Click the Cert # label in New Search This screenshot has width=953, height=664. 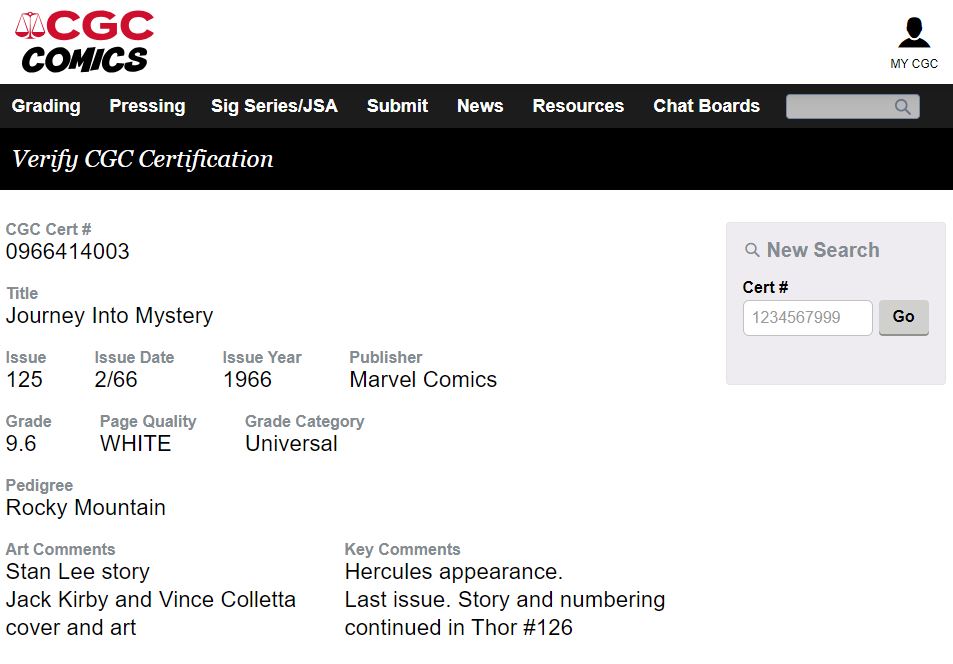[765, 287]
